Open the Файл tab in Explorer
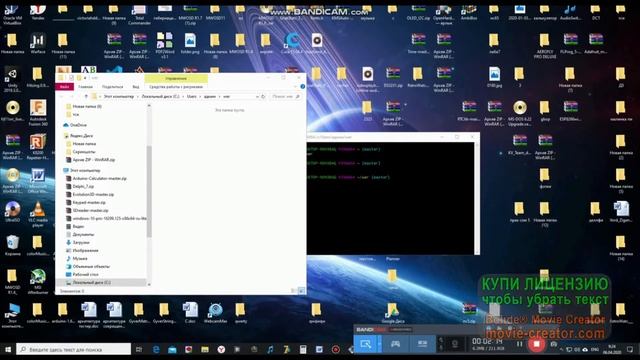The height and width of the screenshot is (360, 640). click(64, 87)
